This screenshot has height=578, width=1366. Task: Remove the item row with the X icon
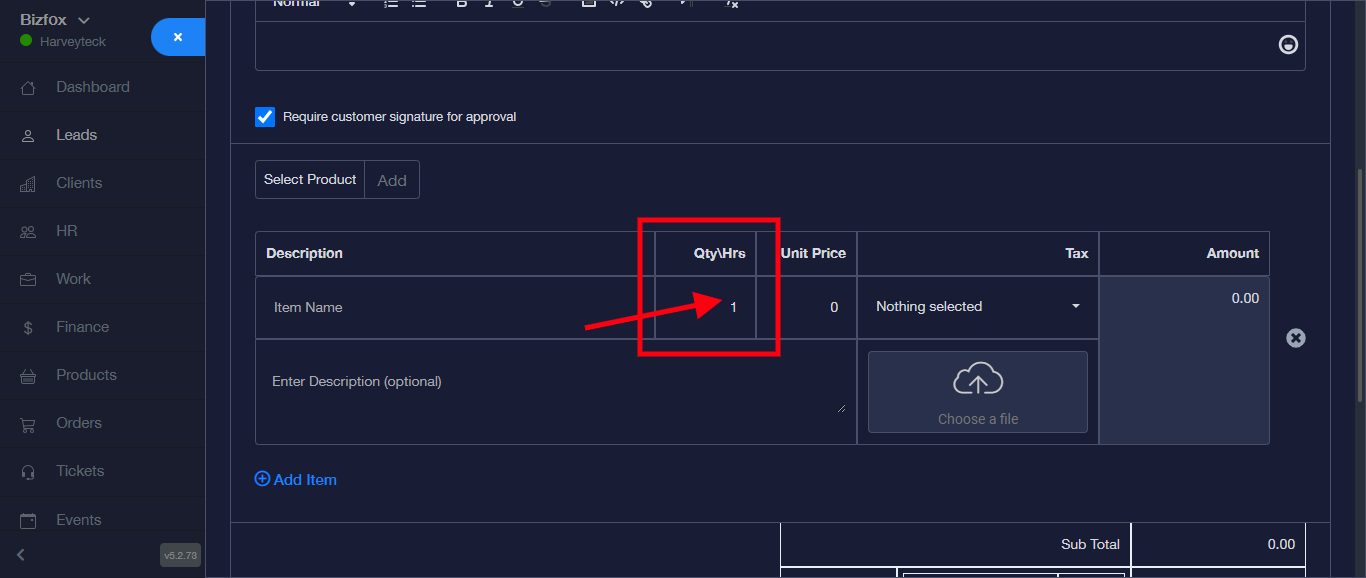(1295, 338)
